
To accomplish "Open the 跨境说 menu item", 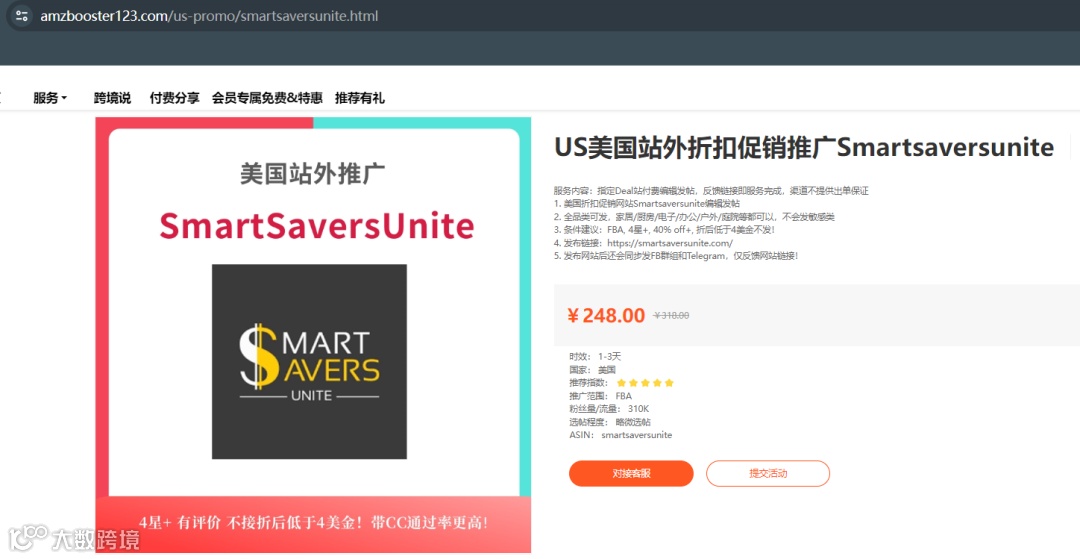I will coord(112,98).
